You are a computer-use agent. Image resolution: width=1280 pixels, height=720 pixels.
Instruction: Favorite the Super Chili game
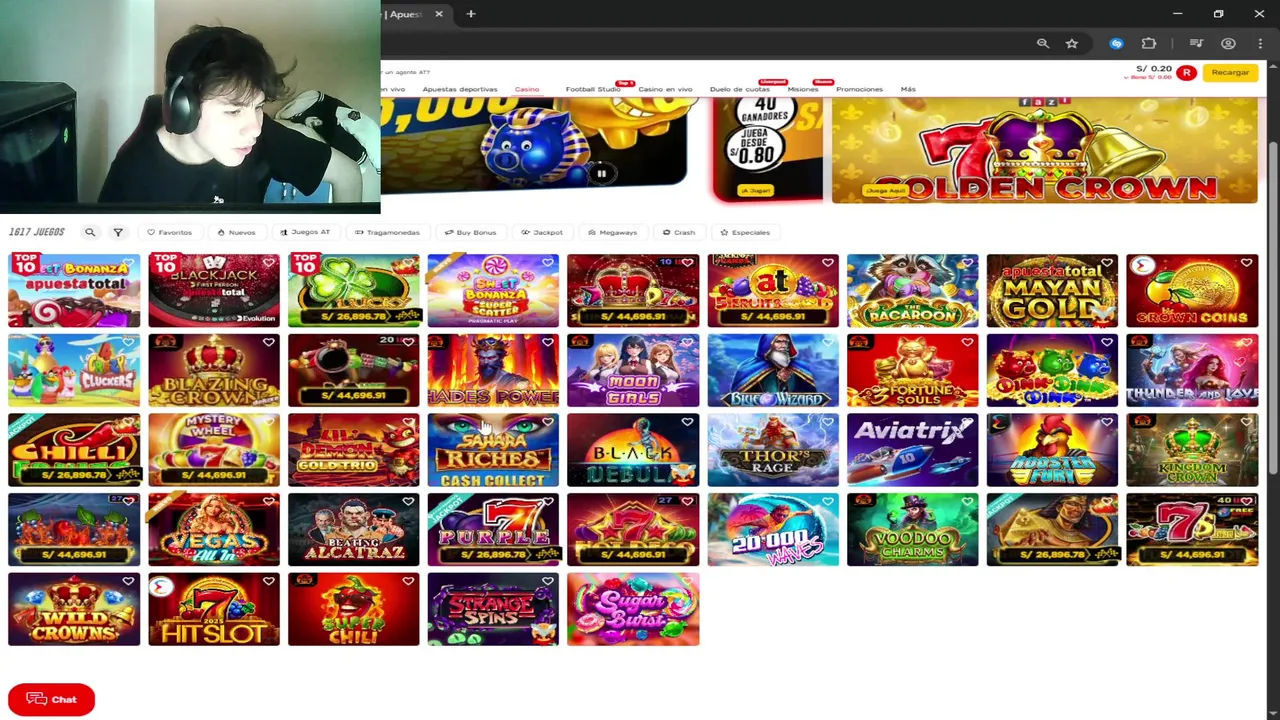click(x=408, y=581)
